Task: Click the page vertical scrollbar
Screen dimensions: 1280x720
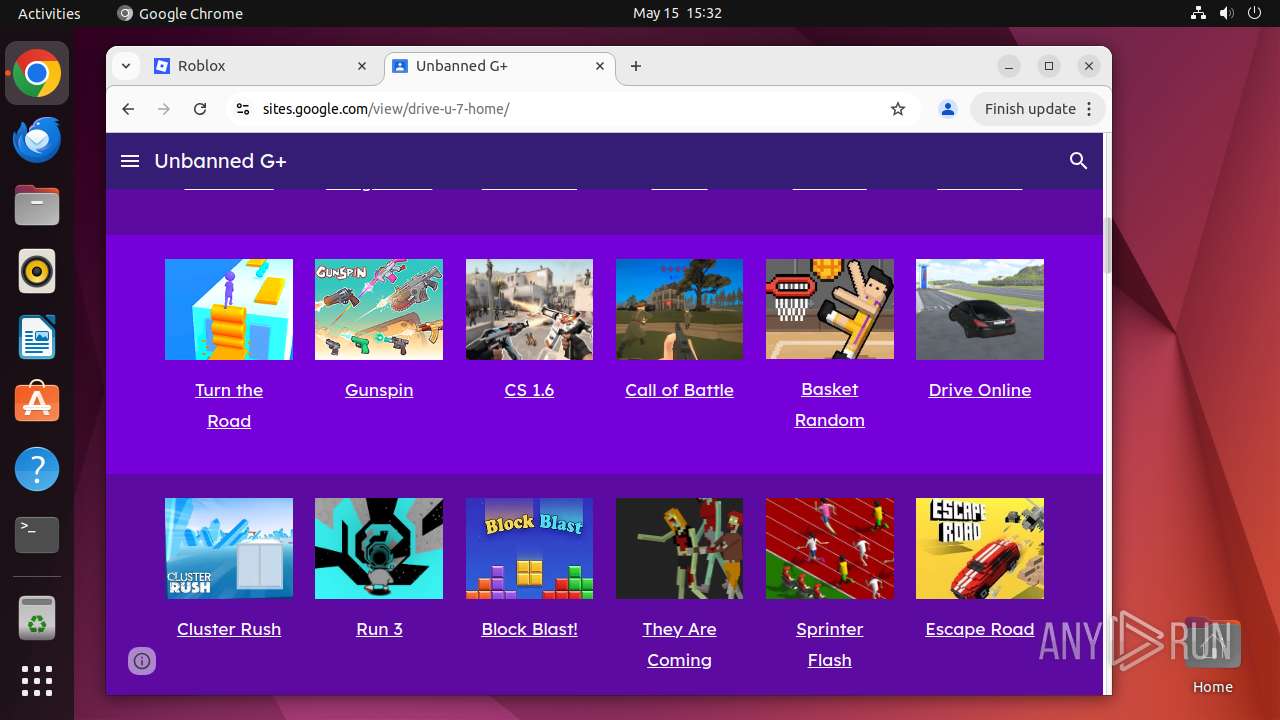Action: (1107, 245)
